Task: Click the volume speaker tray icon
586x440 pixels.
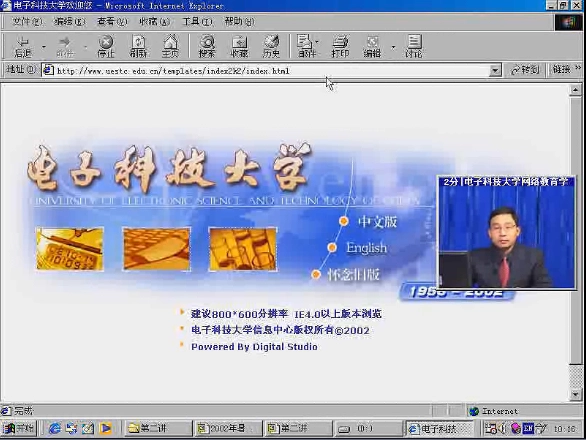Action: coord(502,428)
